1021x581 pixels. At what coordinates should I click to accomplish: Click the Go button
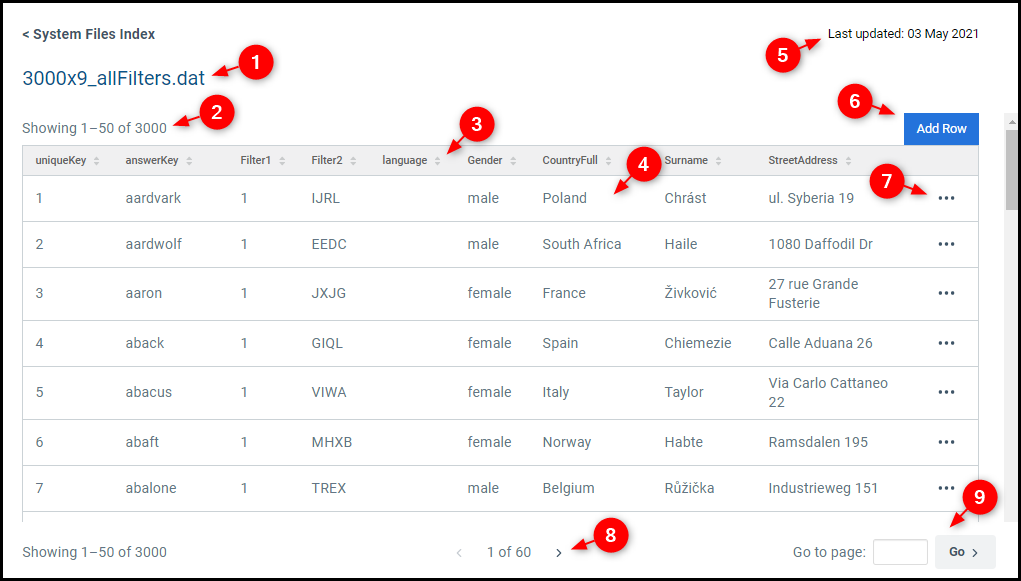pyautogui.click(x=965, y=552)
